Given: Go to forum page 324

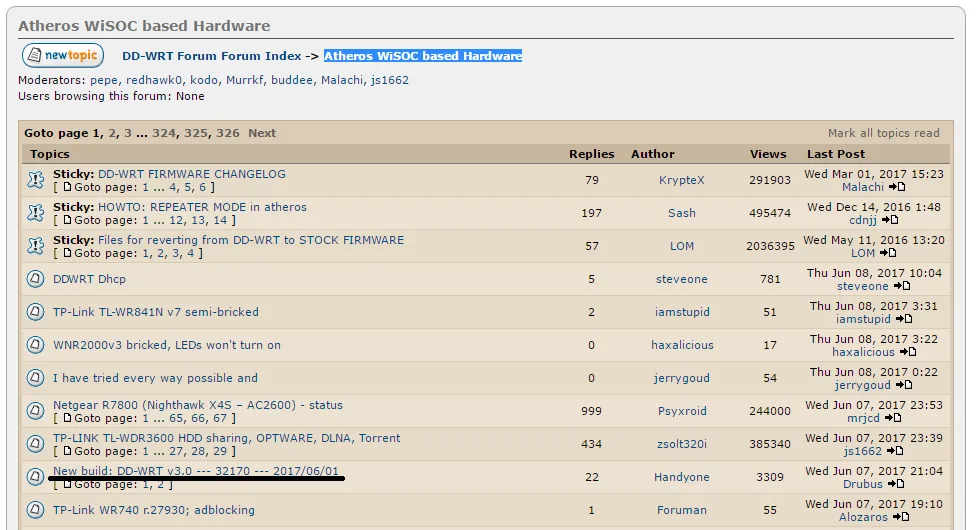Looking at the screenshot, I should pos(164,133).
